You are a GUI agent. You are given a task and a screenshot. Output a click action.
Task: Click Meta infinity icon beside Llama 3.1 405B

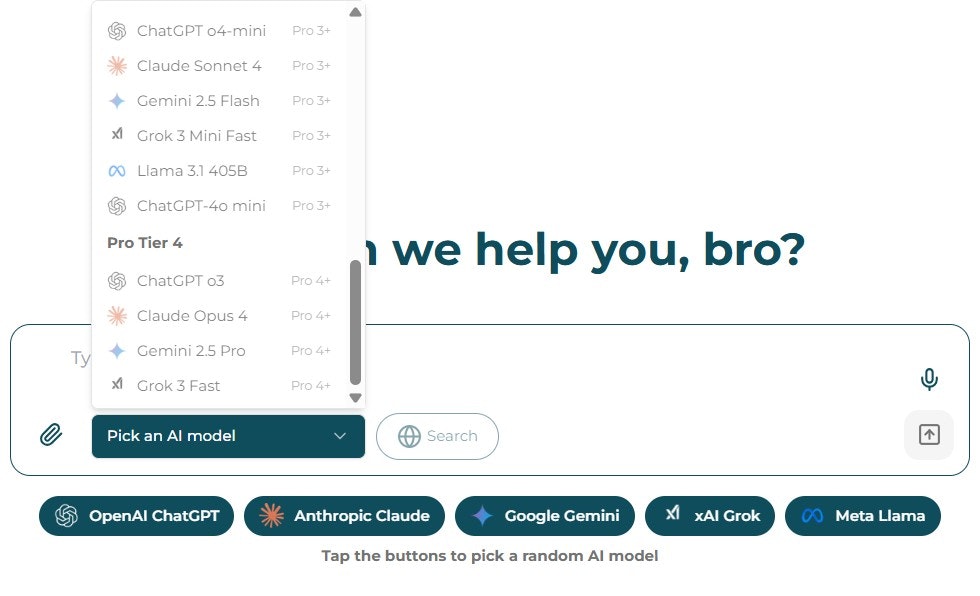[x=117, y=171]
